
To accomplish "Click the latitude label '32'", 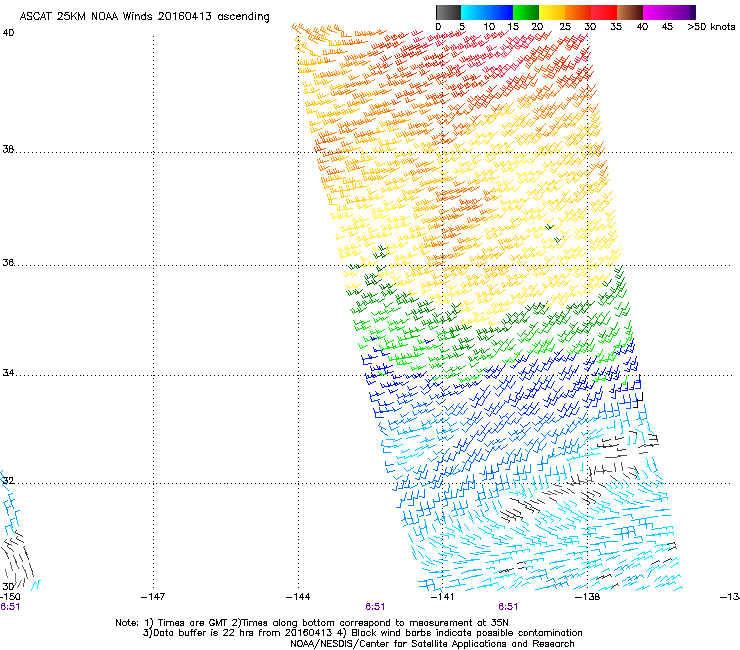I will coord(8,481).
